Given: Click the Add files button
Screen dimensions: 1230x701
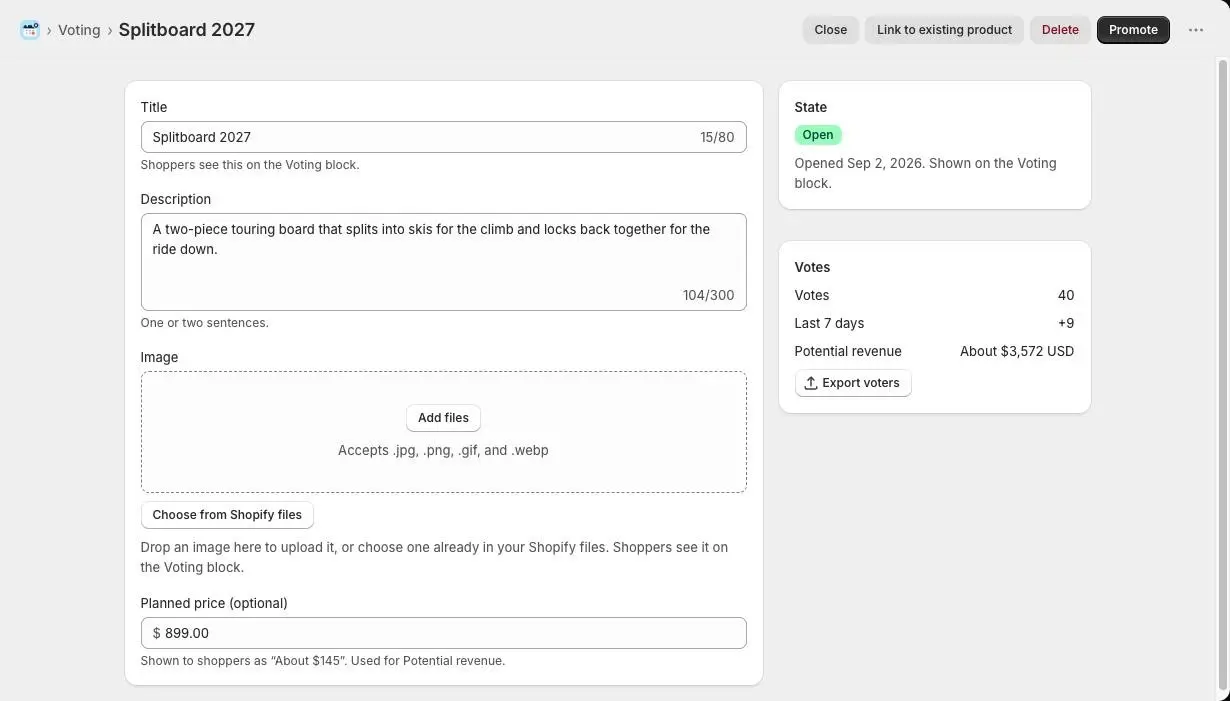Looking at the screenshot, I should pos(443,418).
